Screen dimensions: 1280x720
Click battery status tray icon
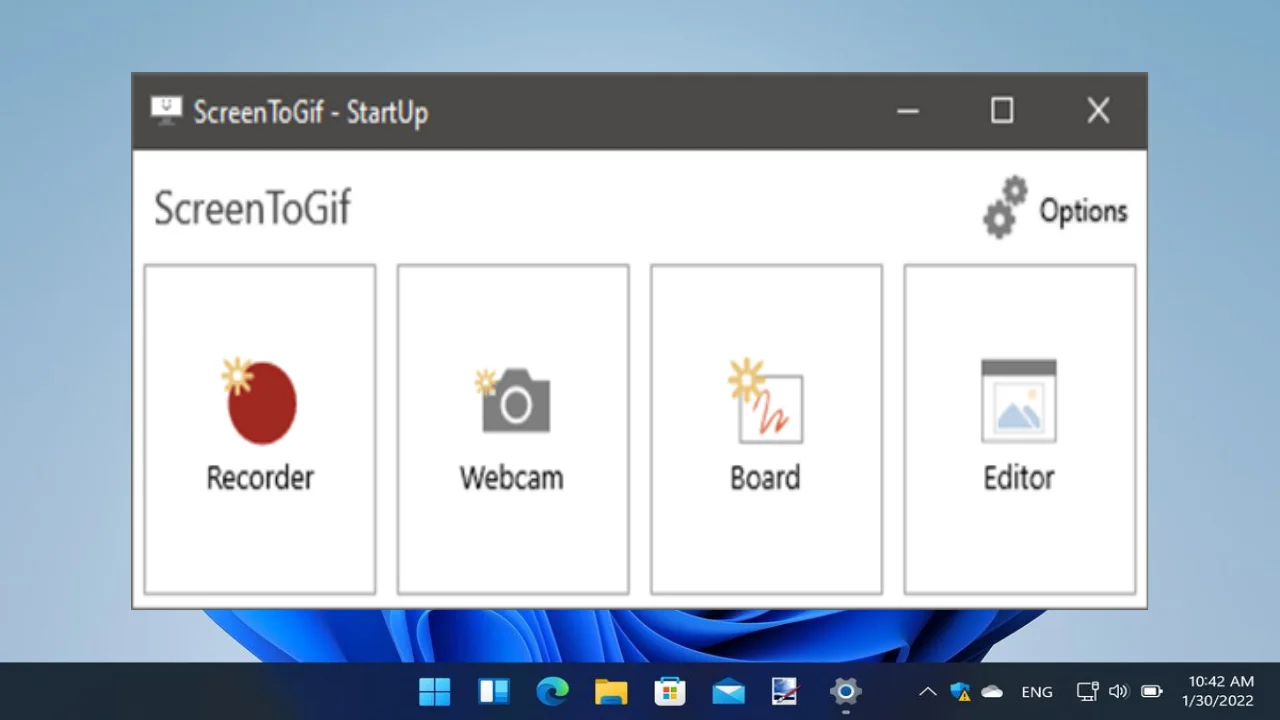click(1151, 691)
